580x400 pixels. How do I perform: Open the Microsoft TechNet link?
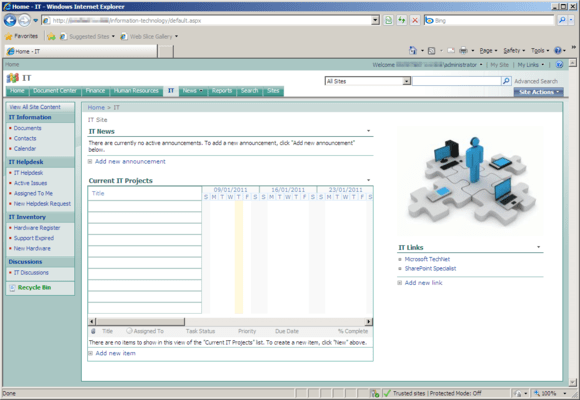point(427,259)
